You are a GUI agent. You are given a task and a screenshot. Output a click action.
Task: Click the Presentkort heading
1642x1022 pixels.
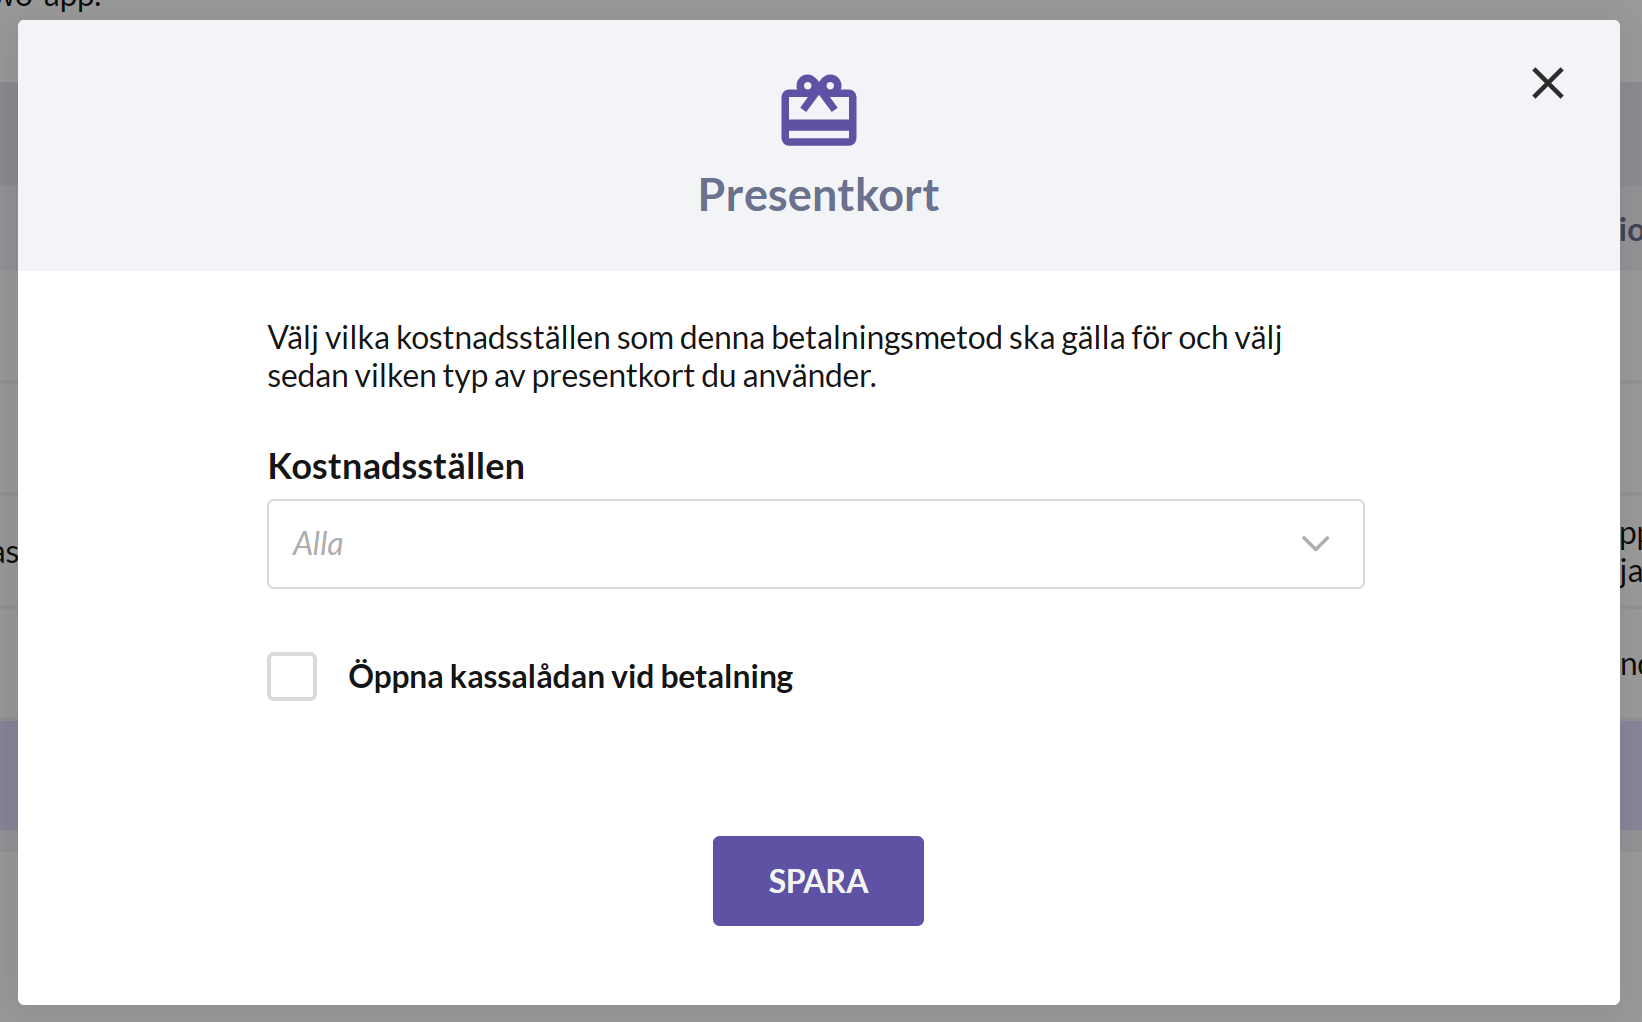click(x=818, y=195)
